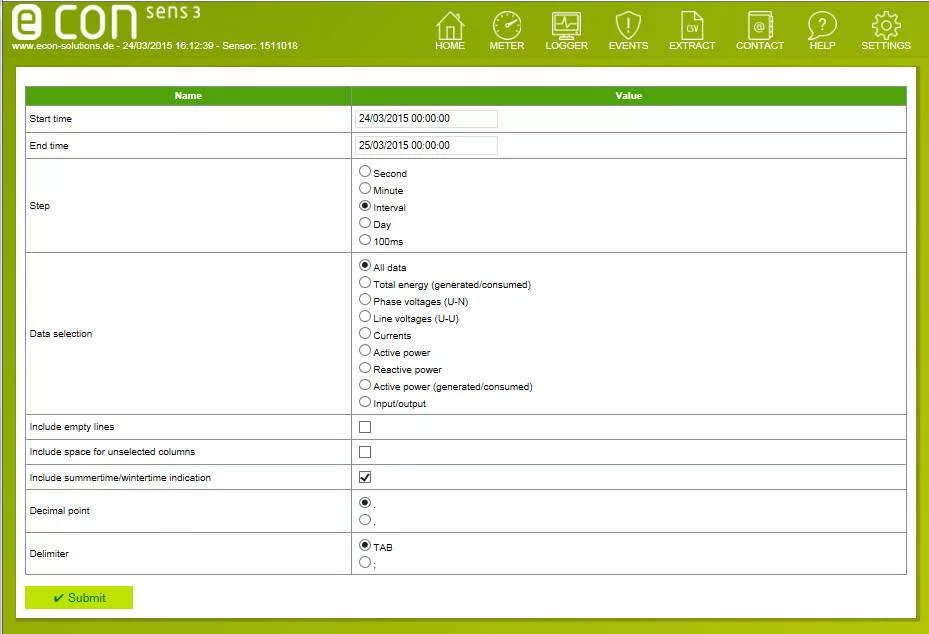This screenshot has height=634, width=929.
Task: Uncheck summertime/wintertime indication checkbox
Action: point(365,477)
